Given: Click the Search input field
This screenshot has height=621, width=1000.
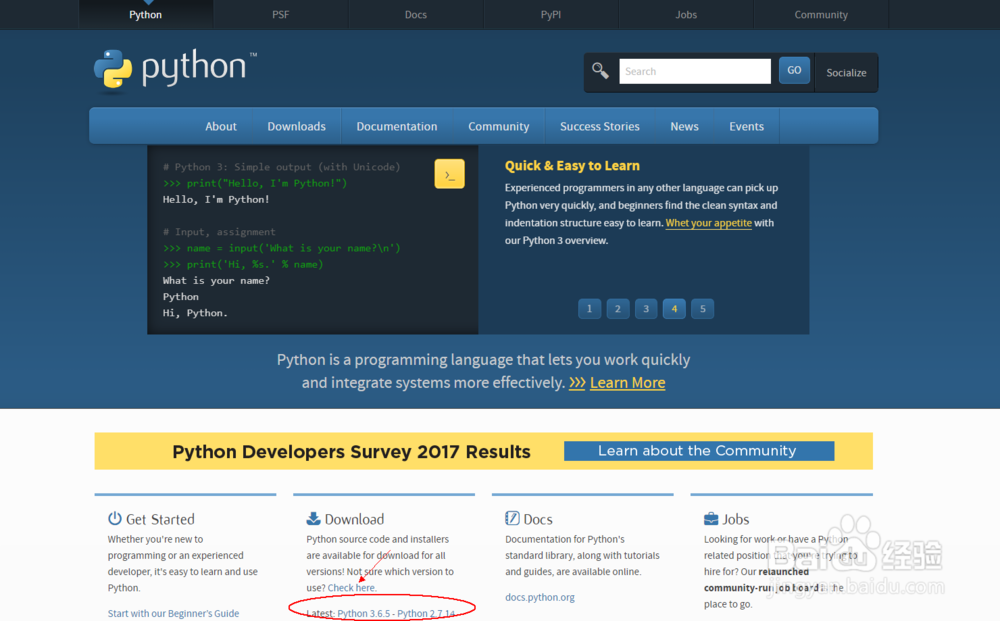Looking at the screenshot, I should 695,71.
